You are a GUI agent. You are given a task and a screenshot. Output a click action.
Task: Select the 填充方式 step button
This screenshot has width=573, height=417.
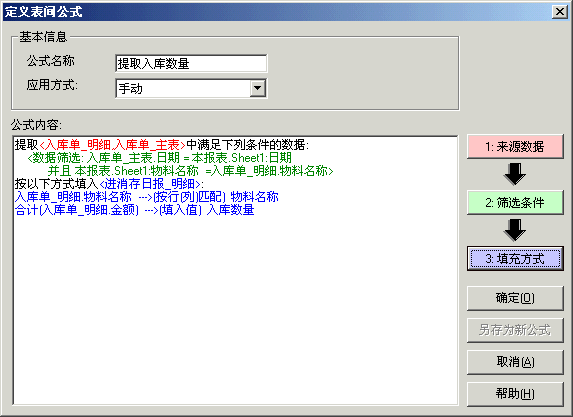tap(515, 258)
